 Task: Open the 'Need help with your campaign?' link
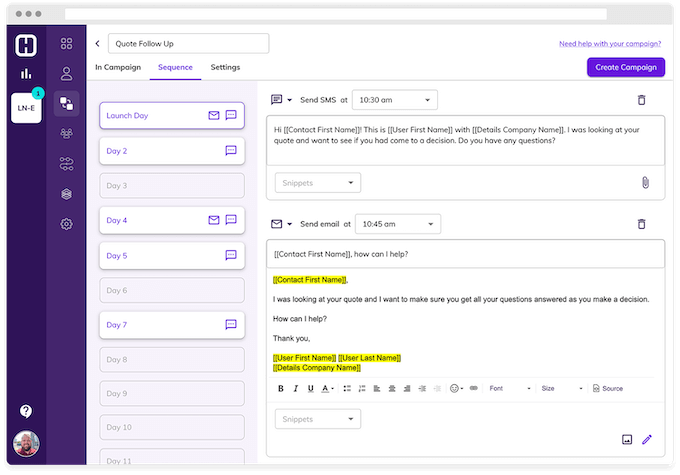[x=611, y=44]
